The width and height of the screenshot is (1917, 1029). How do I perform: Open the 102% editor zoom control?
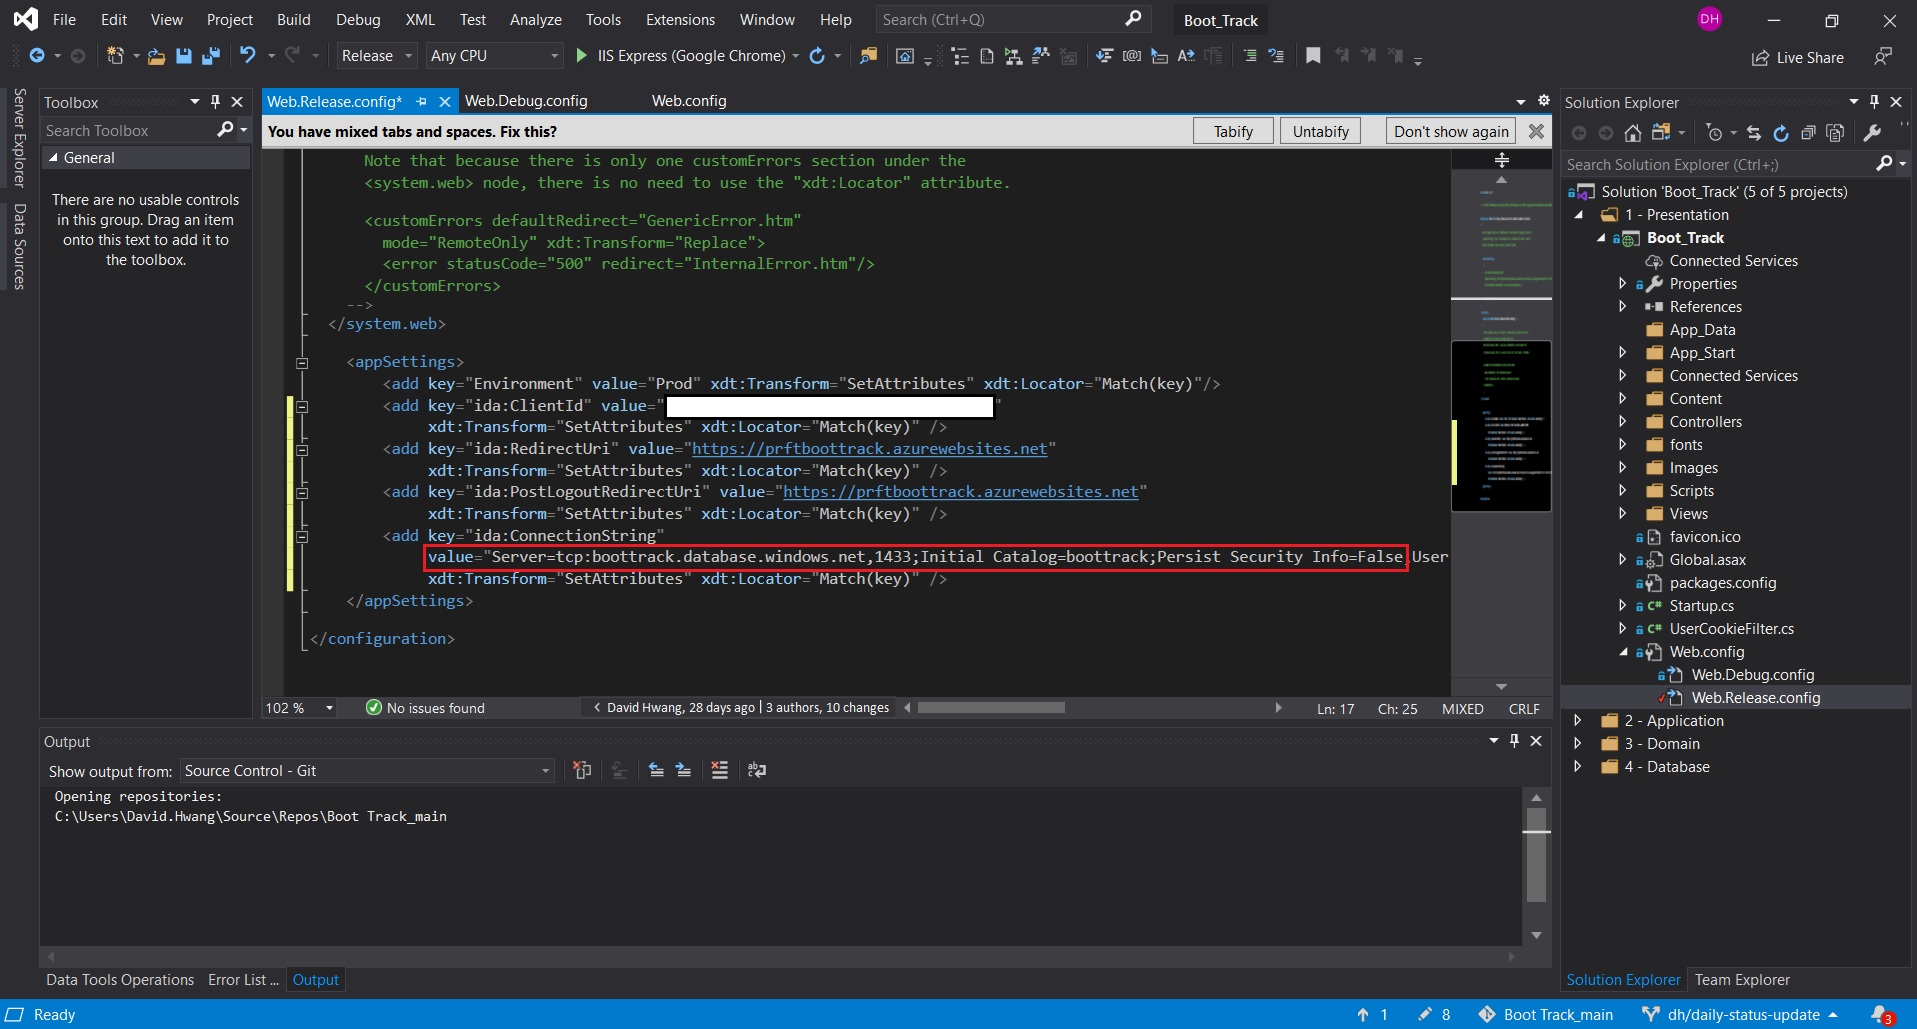point(297,708)
